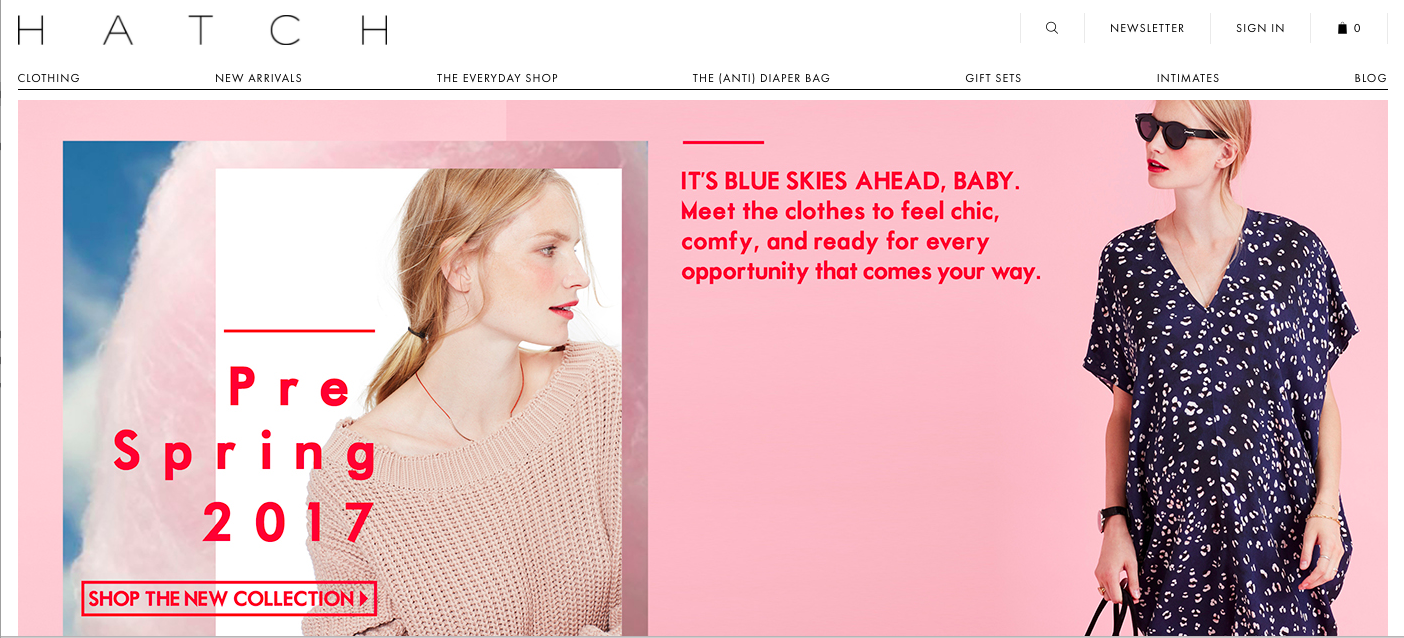Click the arrow in Shop the New Collection
Viewport: 1404px width, 638px height.
(x=365, y=599)
